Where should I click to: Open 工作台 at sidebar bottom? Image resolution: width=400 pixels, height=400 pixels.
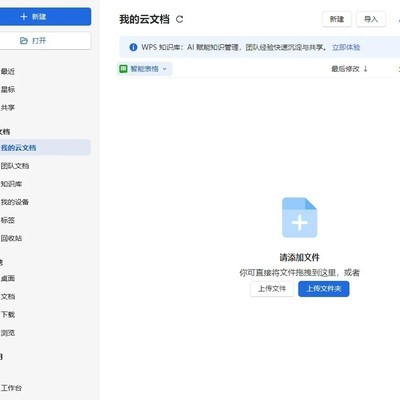coord(11,388)
